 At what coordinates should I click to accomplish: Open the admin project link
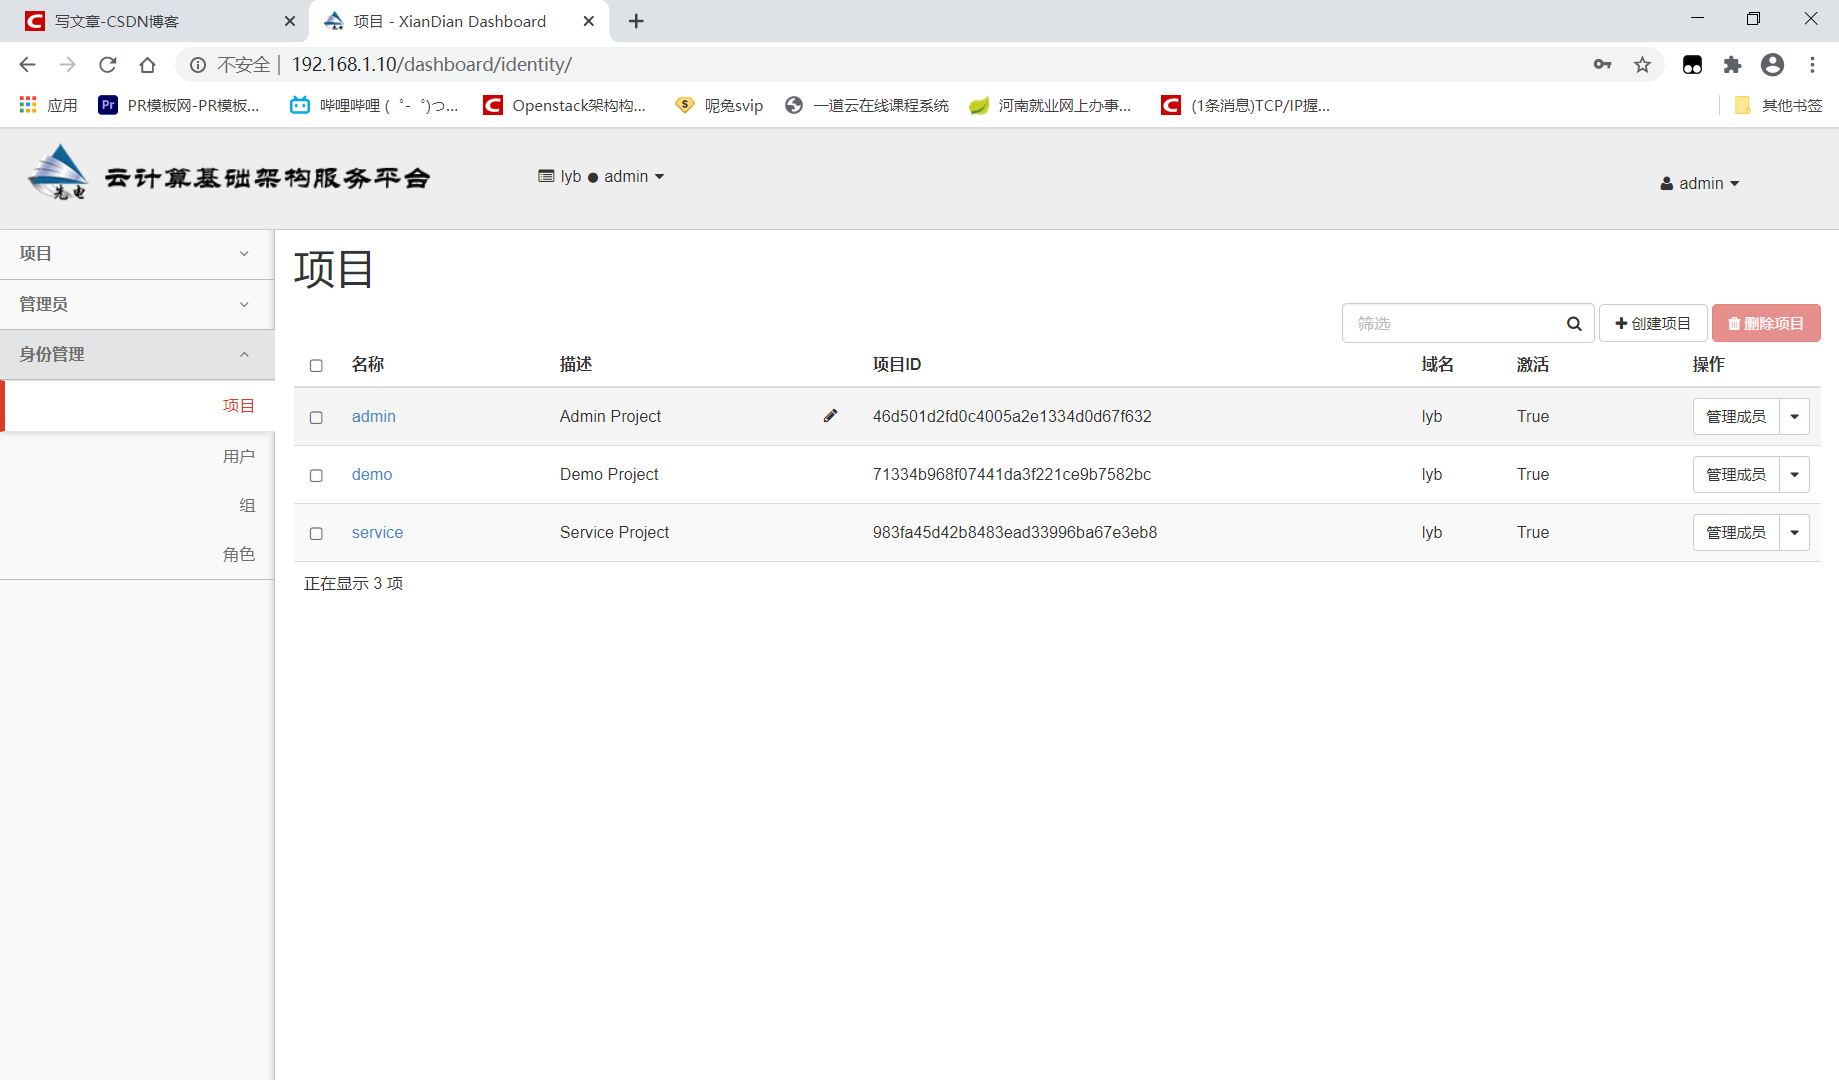pyautogui.click(x=374, y=417)
